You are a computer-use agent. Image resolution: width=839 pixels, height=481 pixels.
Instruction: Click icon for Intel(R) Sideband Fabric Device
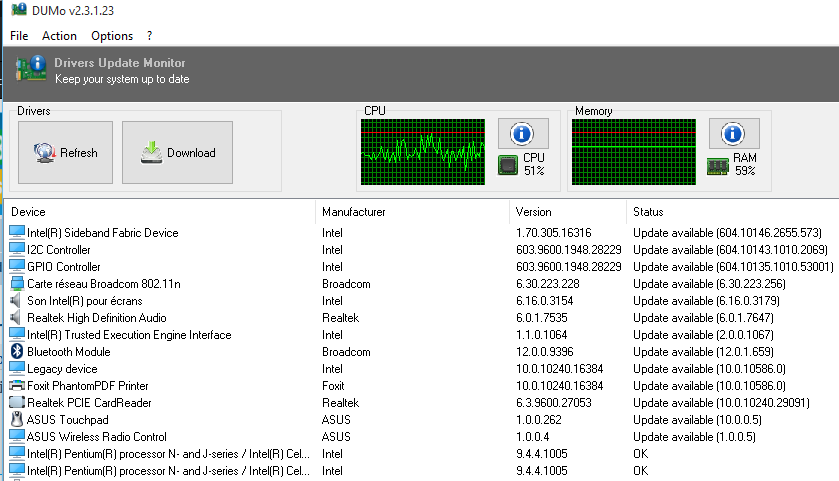pyautogui.click(x=17, y=232)
